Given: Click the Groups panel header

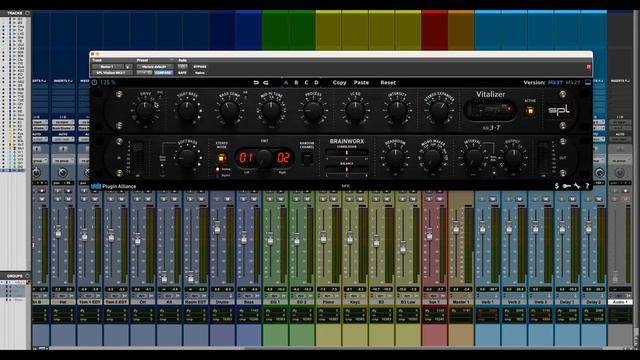Looking at the screenshot, I should [15, 276].
